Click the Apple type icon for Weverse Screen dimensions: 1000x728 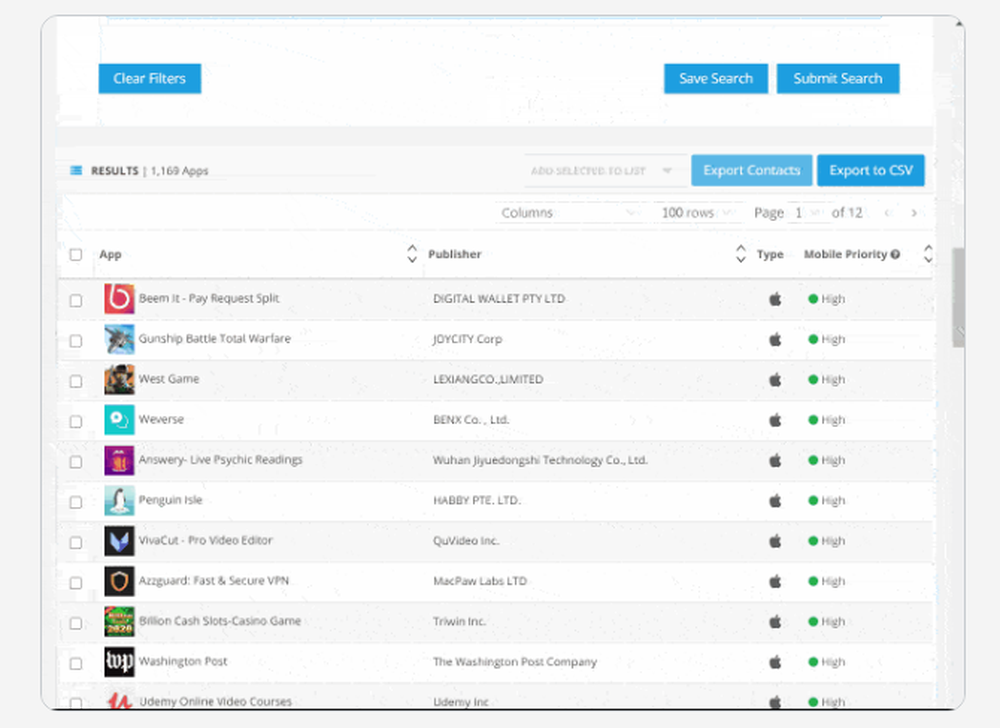775,419
